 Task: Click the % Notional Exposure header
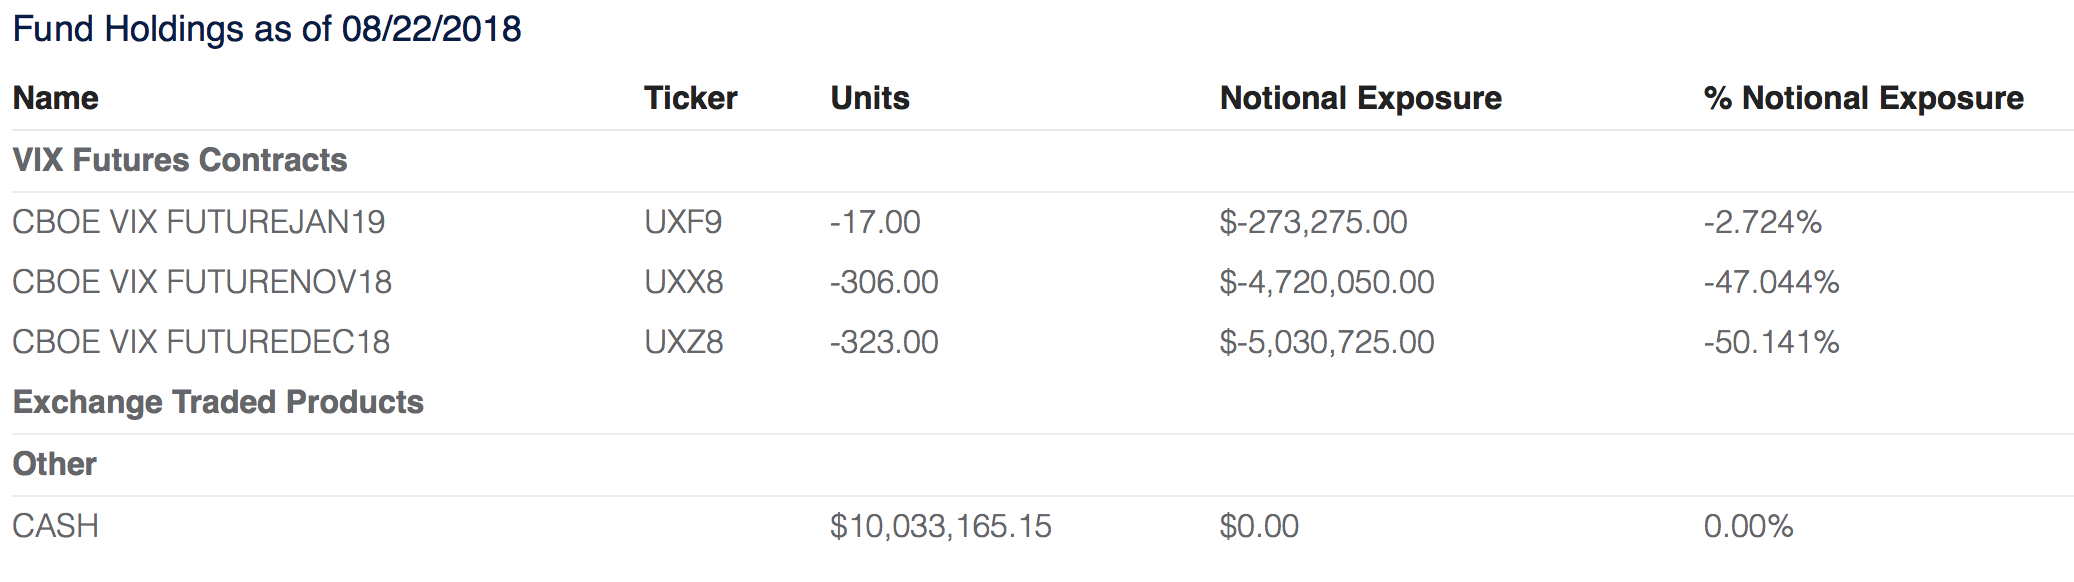[1863, 98]
